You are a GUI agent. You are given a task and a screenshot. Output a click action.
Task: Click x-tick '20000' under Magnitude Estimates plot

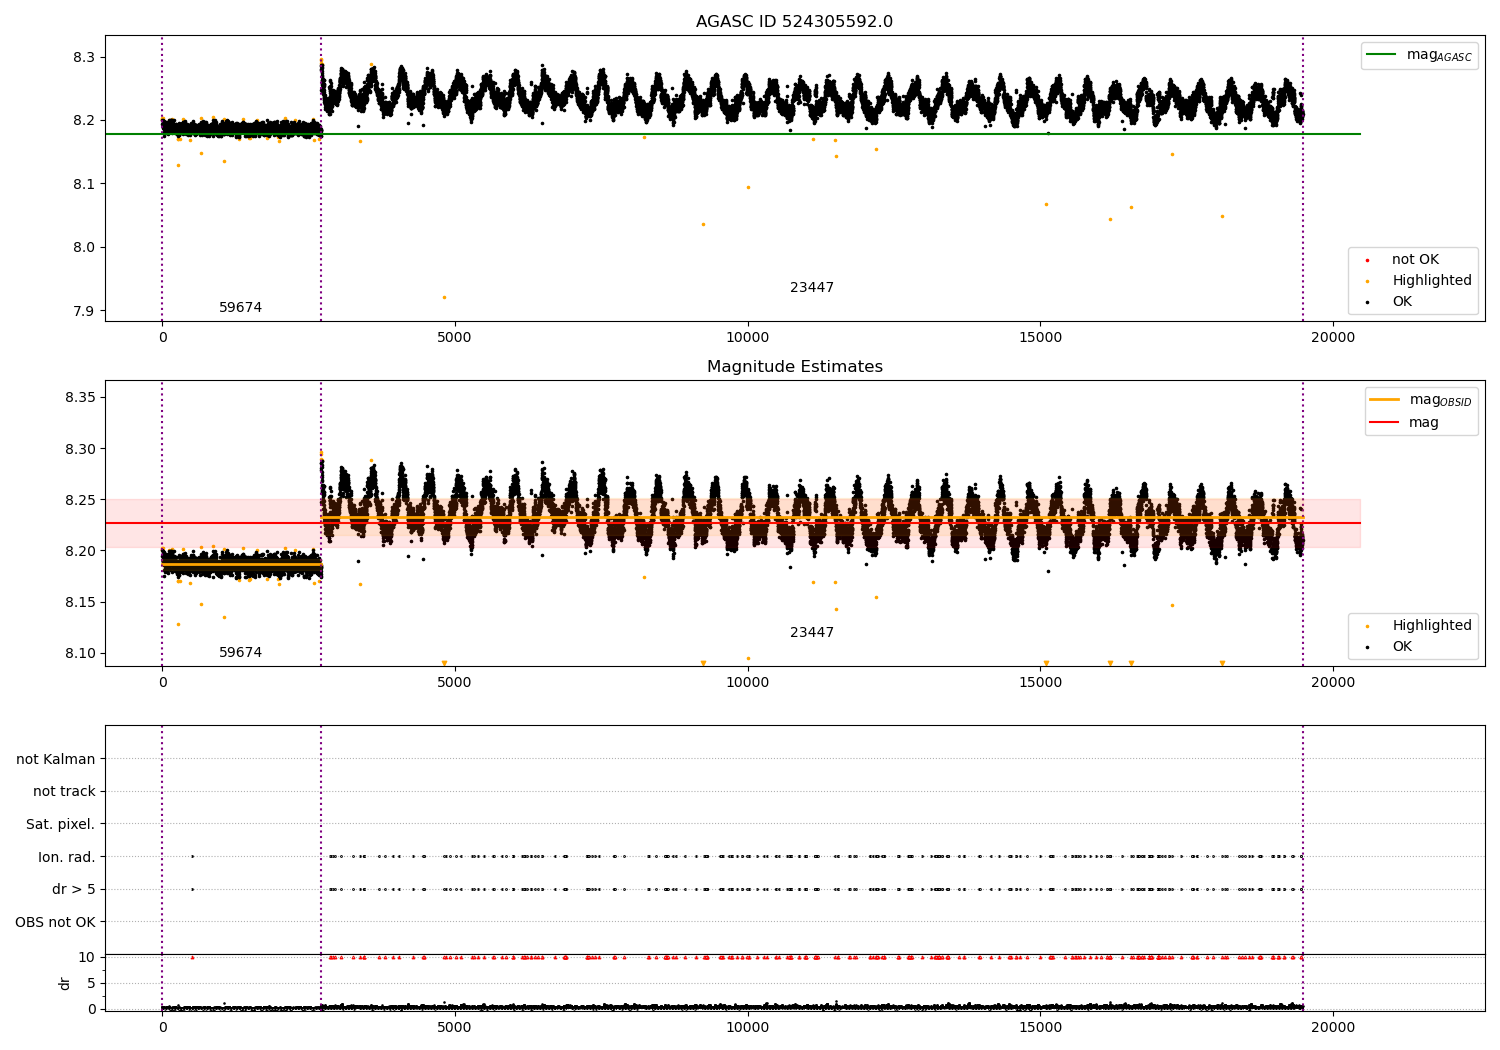(x=1333, y=683)
